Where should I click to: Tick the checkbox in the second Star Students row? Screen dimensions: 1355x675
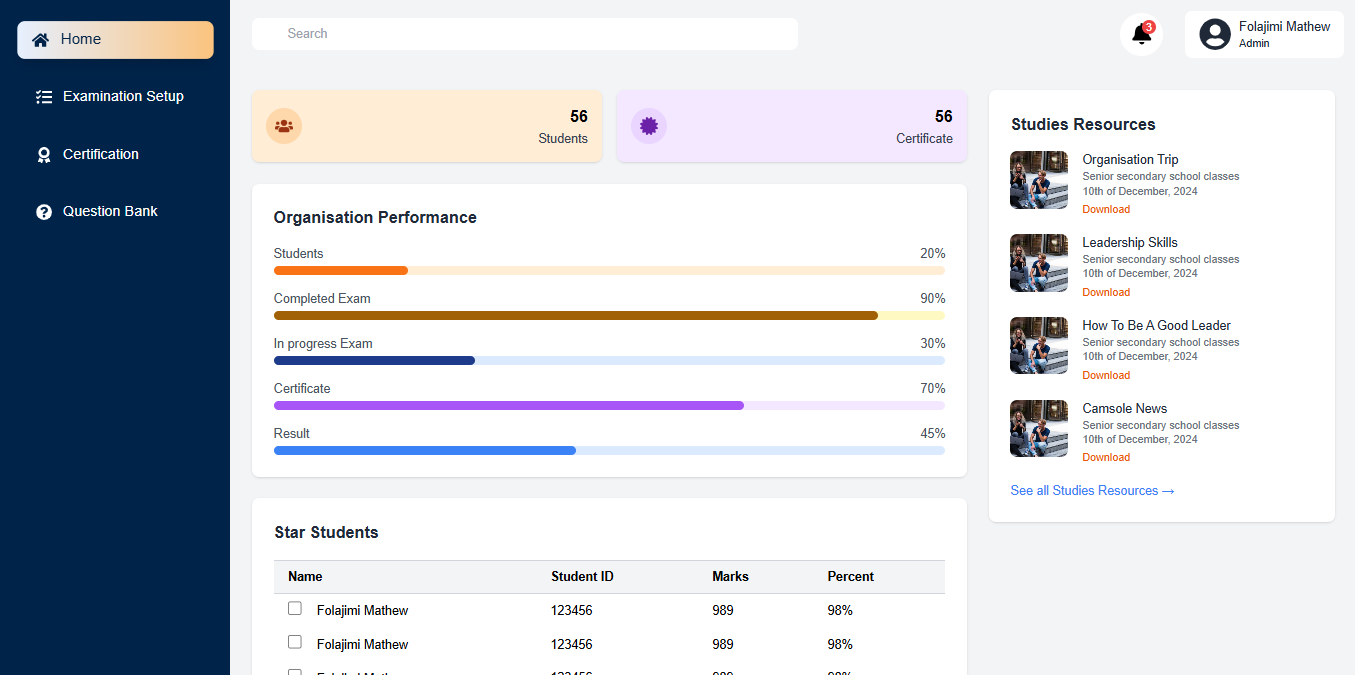click(295, 642)
